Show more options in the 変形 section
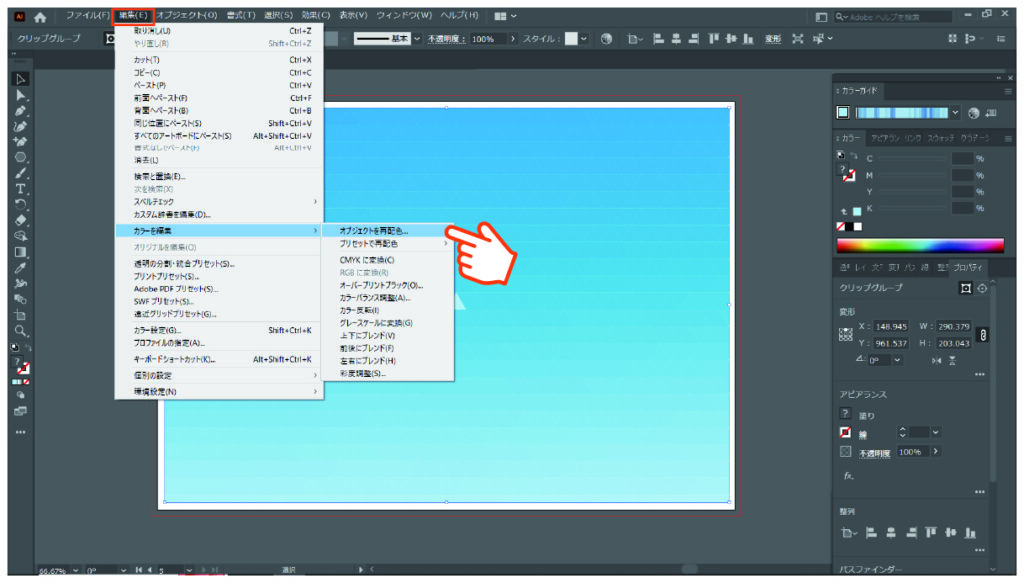 coord(980,375)
